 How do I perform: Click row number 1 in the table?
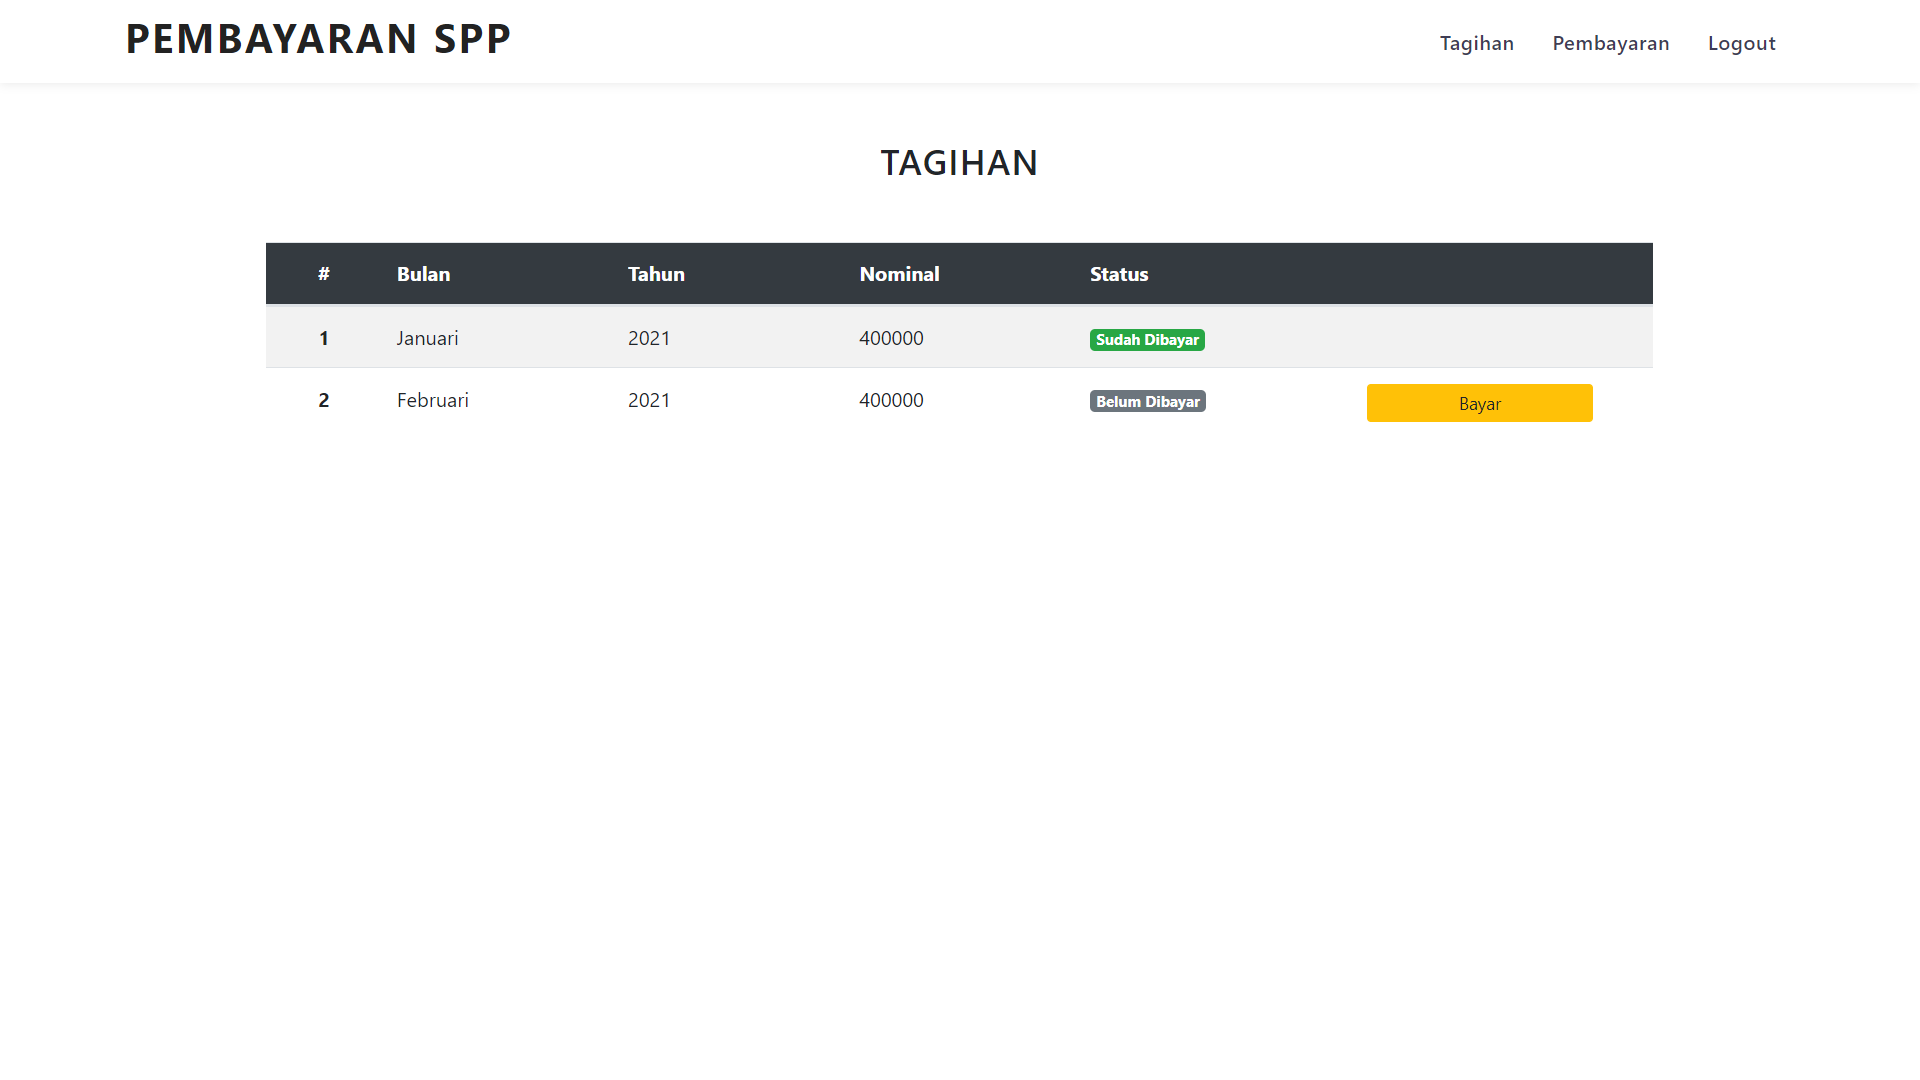click(x=324, y=338)
